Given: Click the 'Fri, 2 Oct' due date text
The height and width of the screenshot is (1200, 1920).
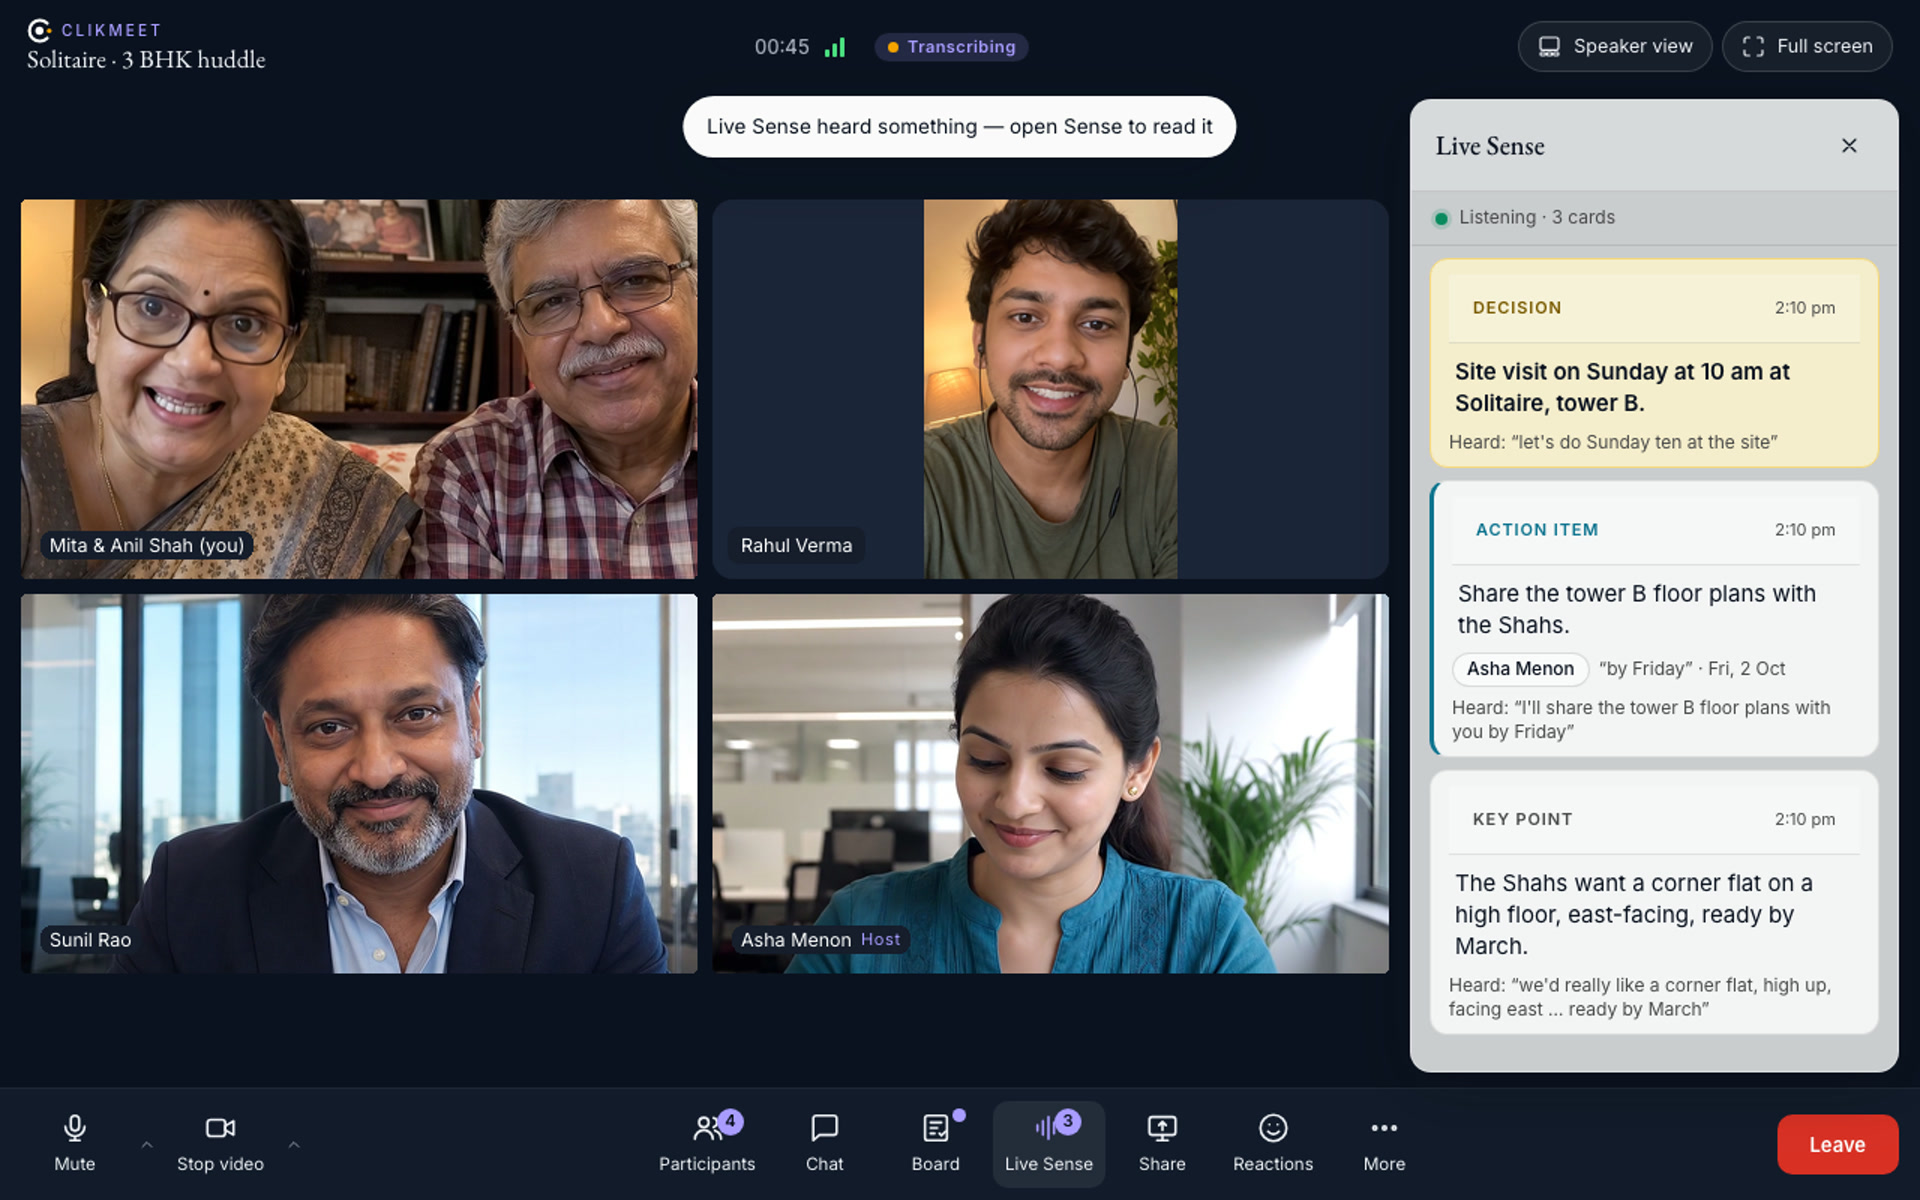Looking at the screenshot, I should click(x=1746, y=669).
